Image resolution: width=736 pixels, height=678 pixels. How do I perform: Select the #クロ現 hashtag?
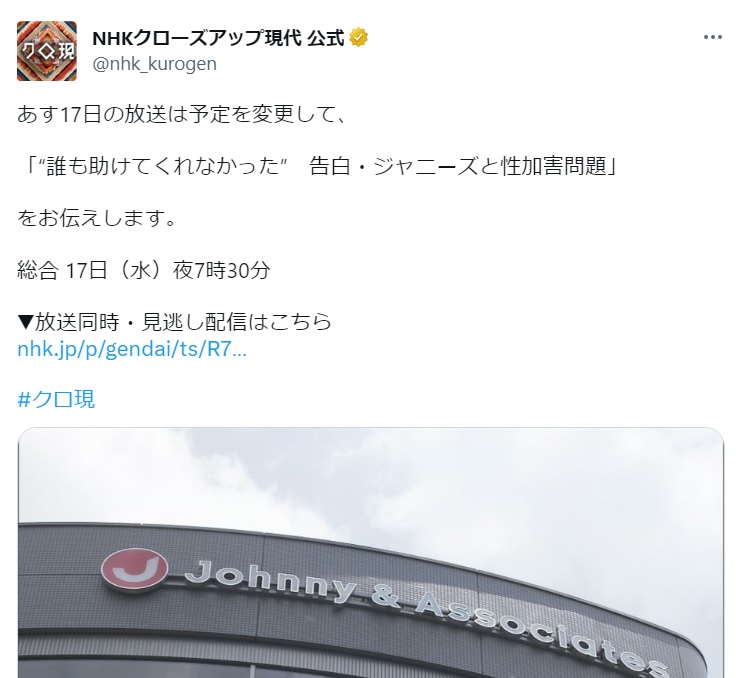56,399
